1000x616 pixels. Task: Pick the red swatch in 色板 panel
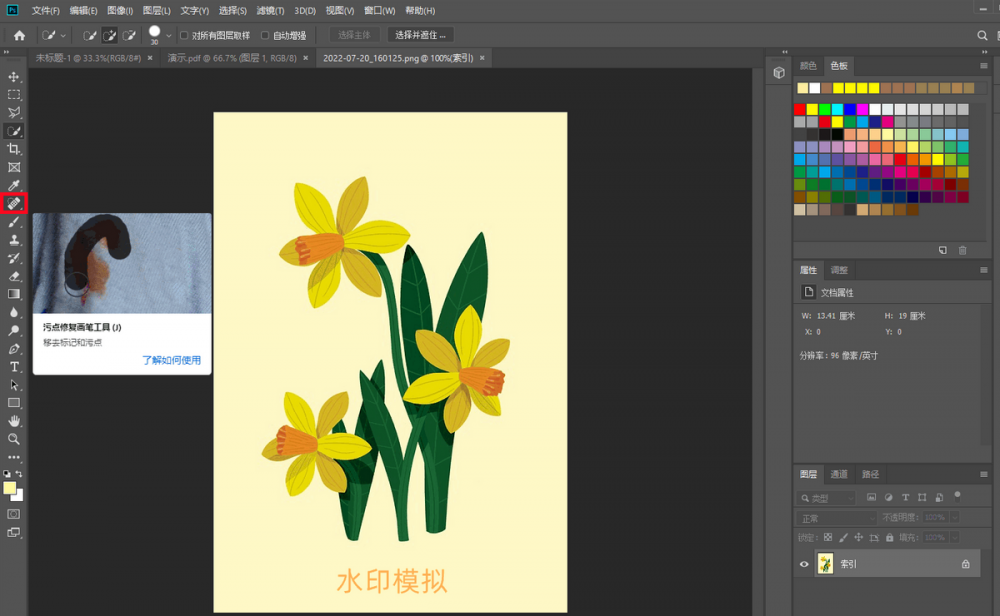800,109
